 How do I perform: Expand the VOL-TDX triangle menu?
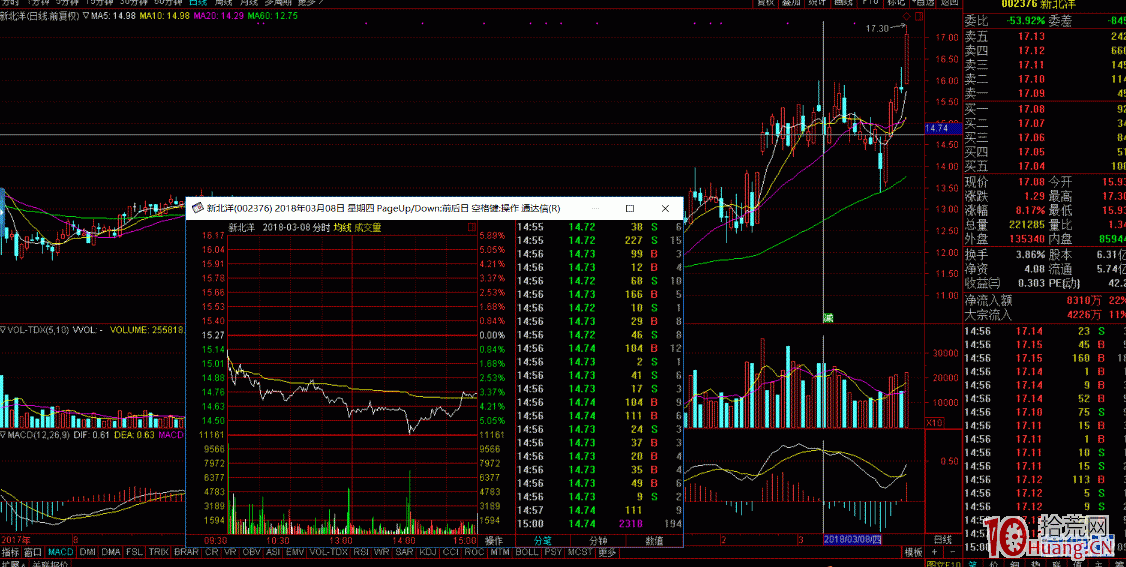tap(3, 330)
